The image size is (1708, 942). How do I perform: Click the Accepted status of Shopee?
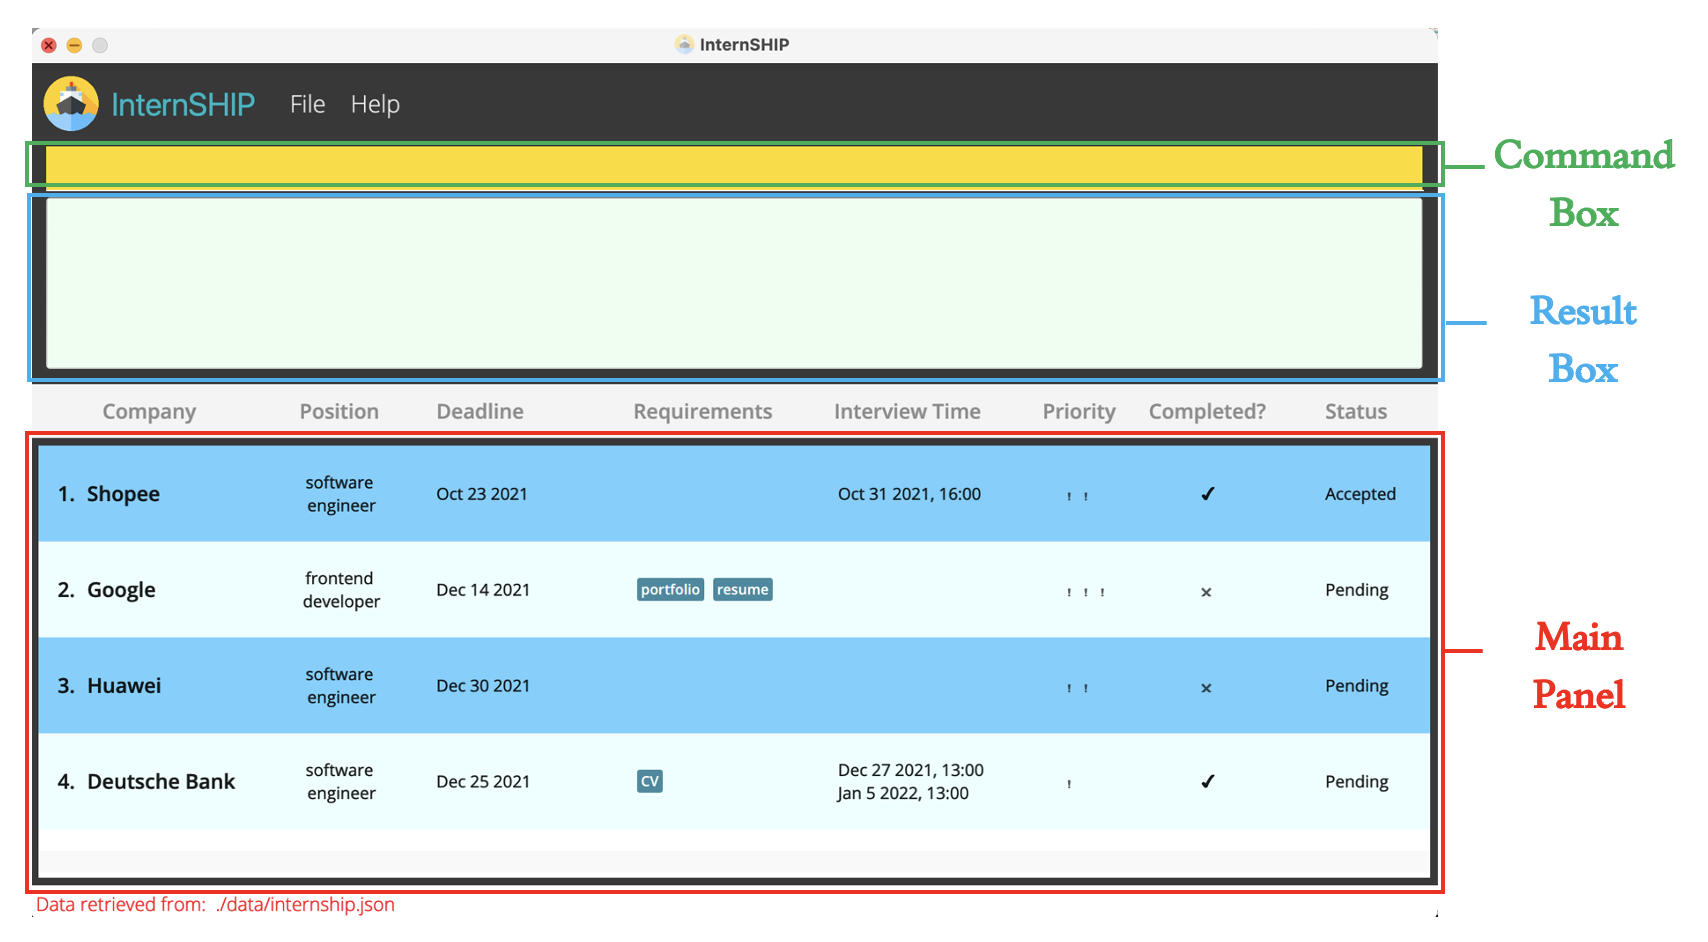point(1360,494)
